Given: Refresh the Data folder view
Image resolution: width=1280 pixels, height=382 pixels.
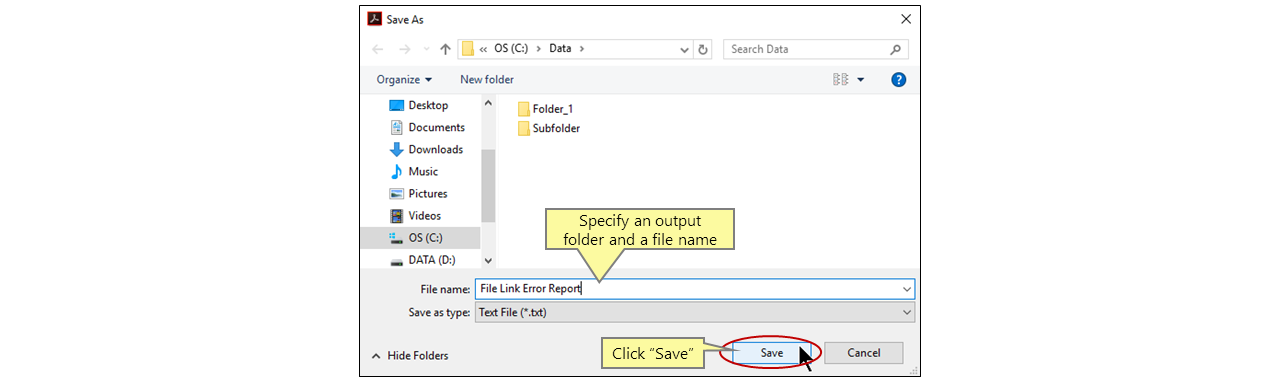Looking at the screenshot, I should (x=704, y=49).
